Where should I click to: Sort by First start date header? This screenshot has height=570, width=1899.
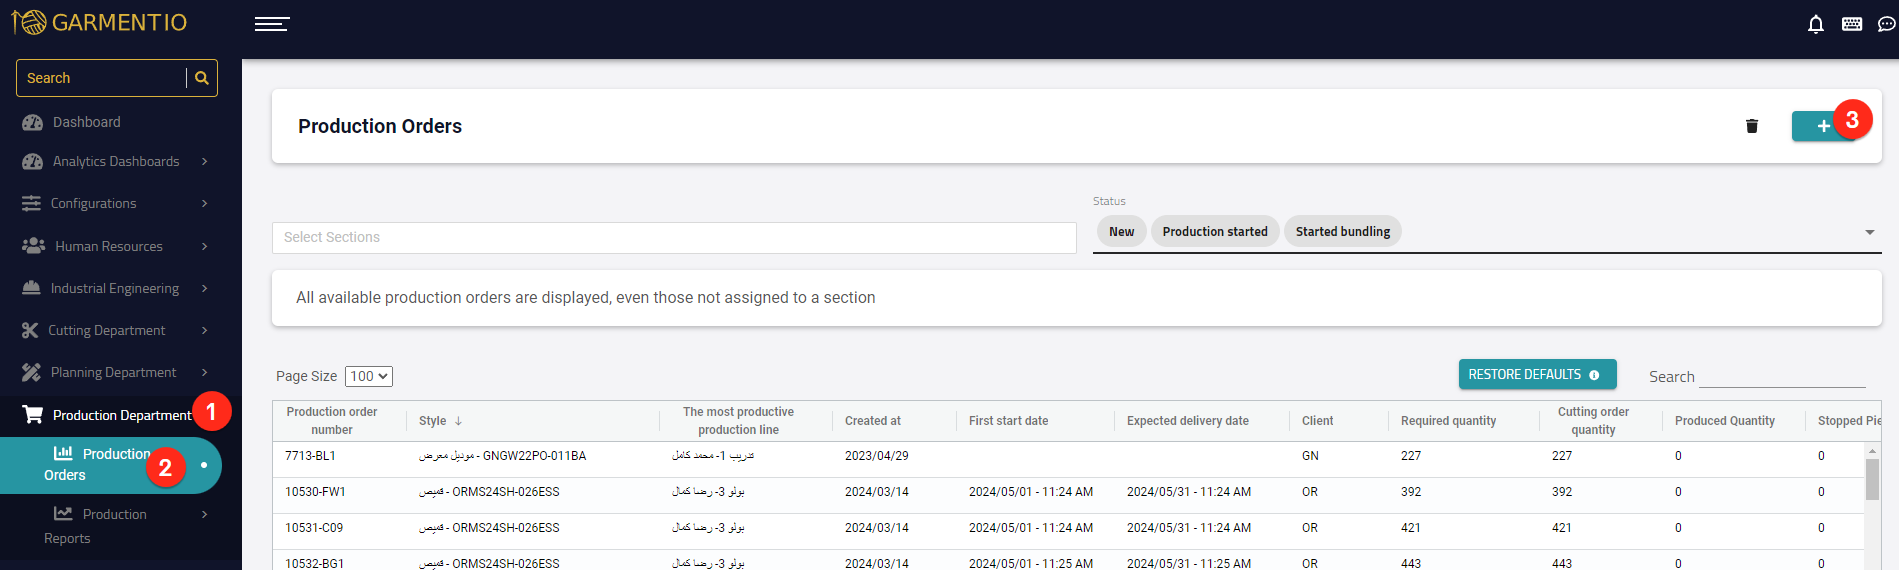tap(1008, 421)
